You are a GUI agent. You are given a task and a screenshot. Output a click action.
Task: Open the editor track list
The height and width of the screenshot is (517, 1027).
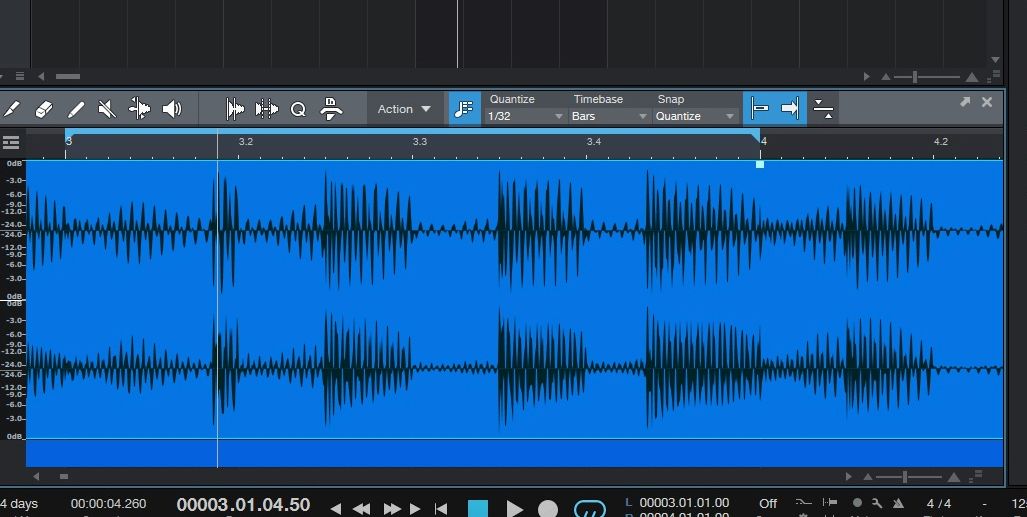(x=11, y=142)
